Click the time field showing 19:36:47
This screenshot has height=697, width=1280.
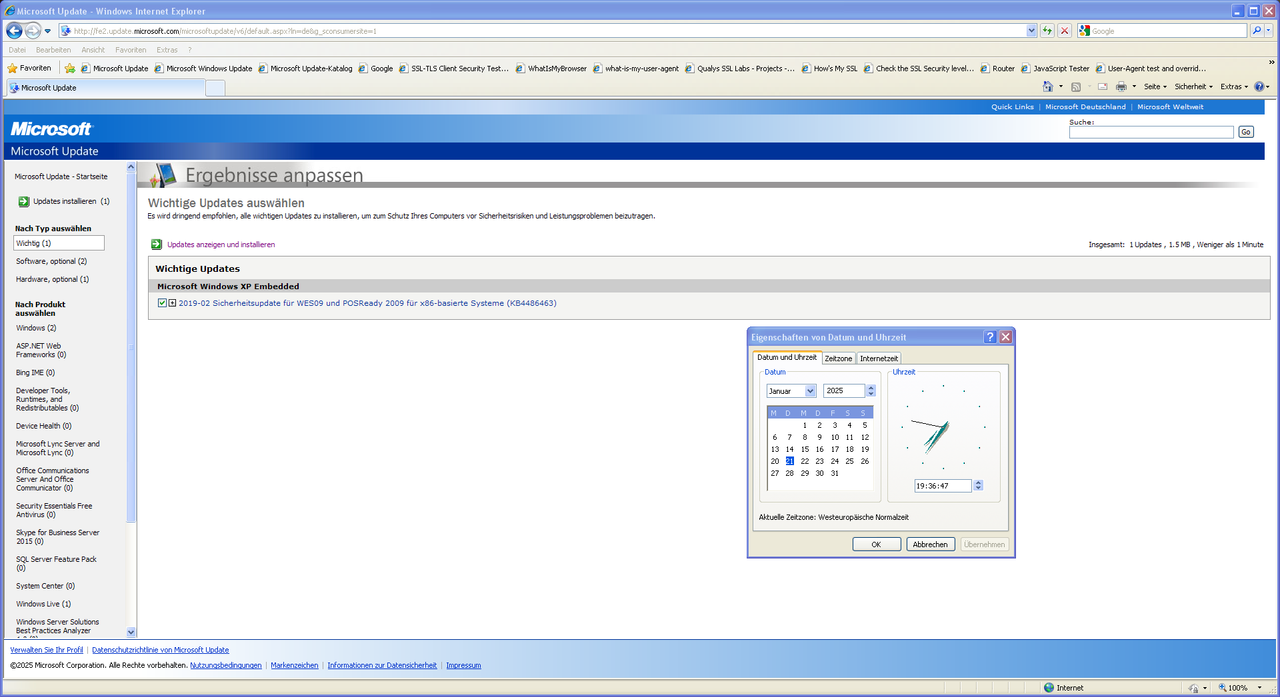click(x=943, y=485)
